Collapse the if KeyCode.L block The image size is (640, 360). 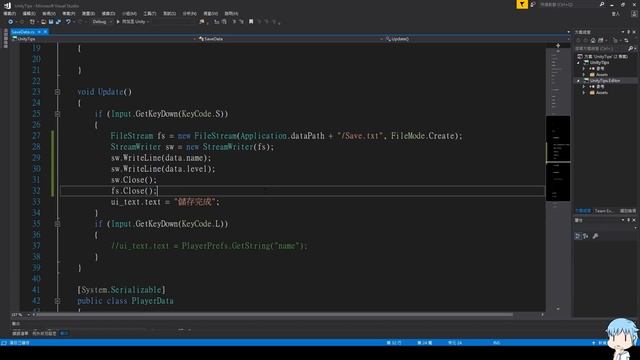pos(57,224)
